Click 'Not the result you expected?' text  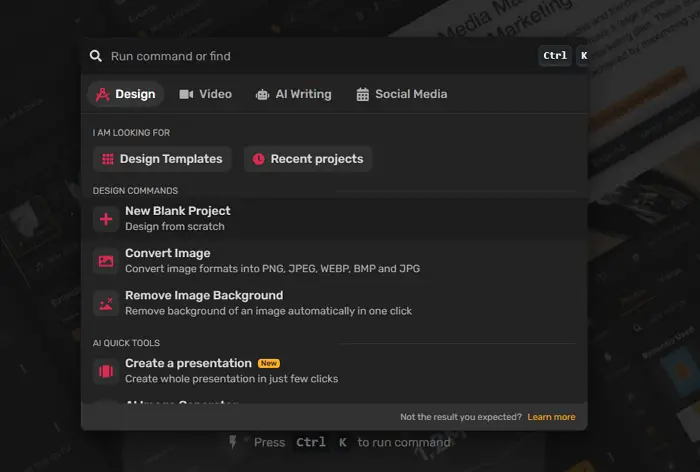tap(461, 417)
